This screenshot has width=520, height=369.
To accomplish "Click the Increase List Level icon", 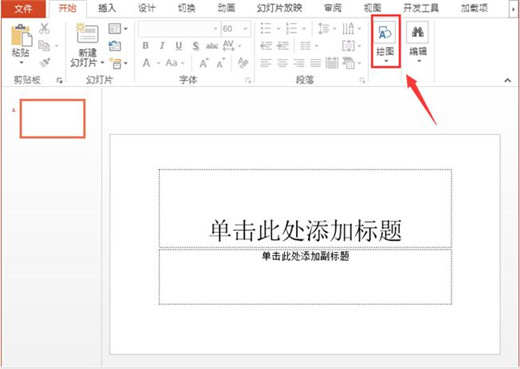I will tap(283, 45).
